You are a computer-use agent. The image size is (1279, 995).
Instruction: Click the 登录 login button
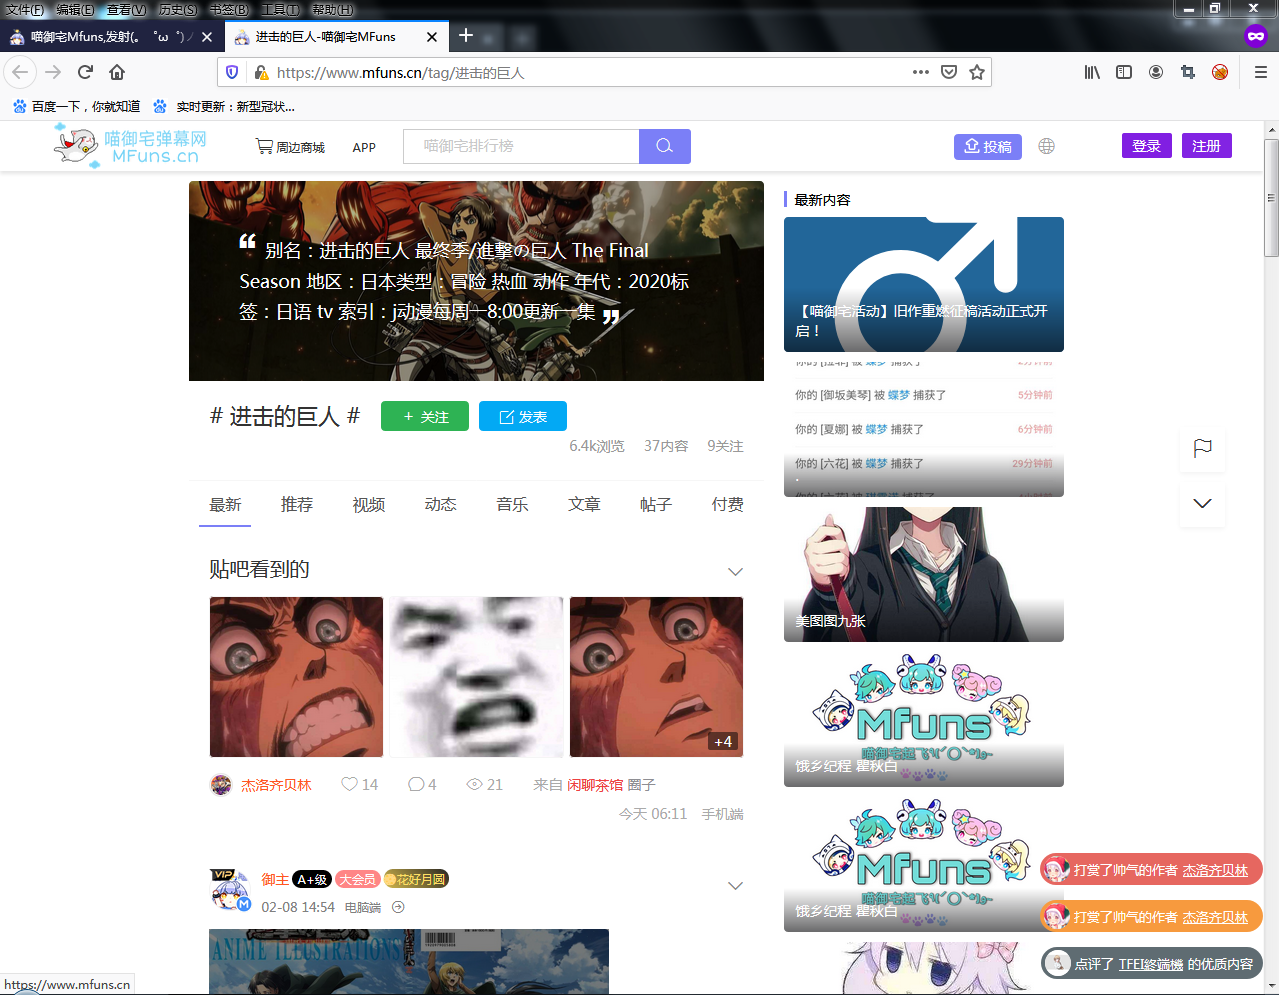[x=1146, y=146]
